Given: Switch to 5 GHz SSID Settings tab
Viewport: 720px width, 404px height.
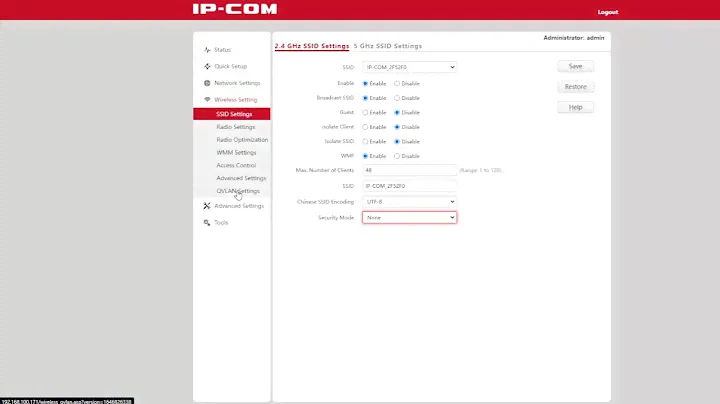Looking at the screenshot, I should (388, 46).
